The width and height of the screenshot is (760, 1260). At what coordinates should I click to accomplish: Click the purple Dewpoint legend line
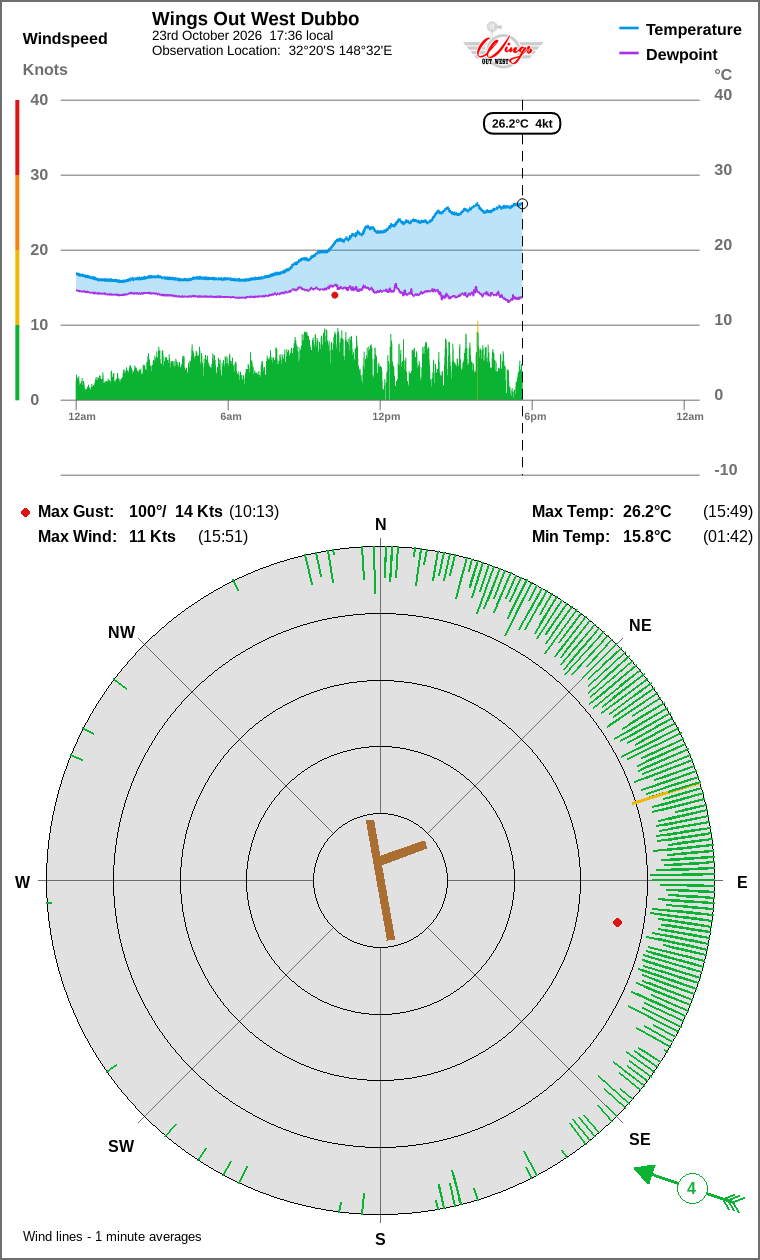[629, 53]
